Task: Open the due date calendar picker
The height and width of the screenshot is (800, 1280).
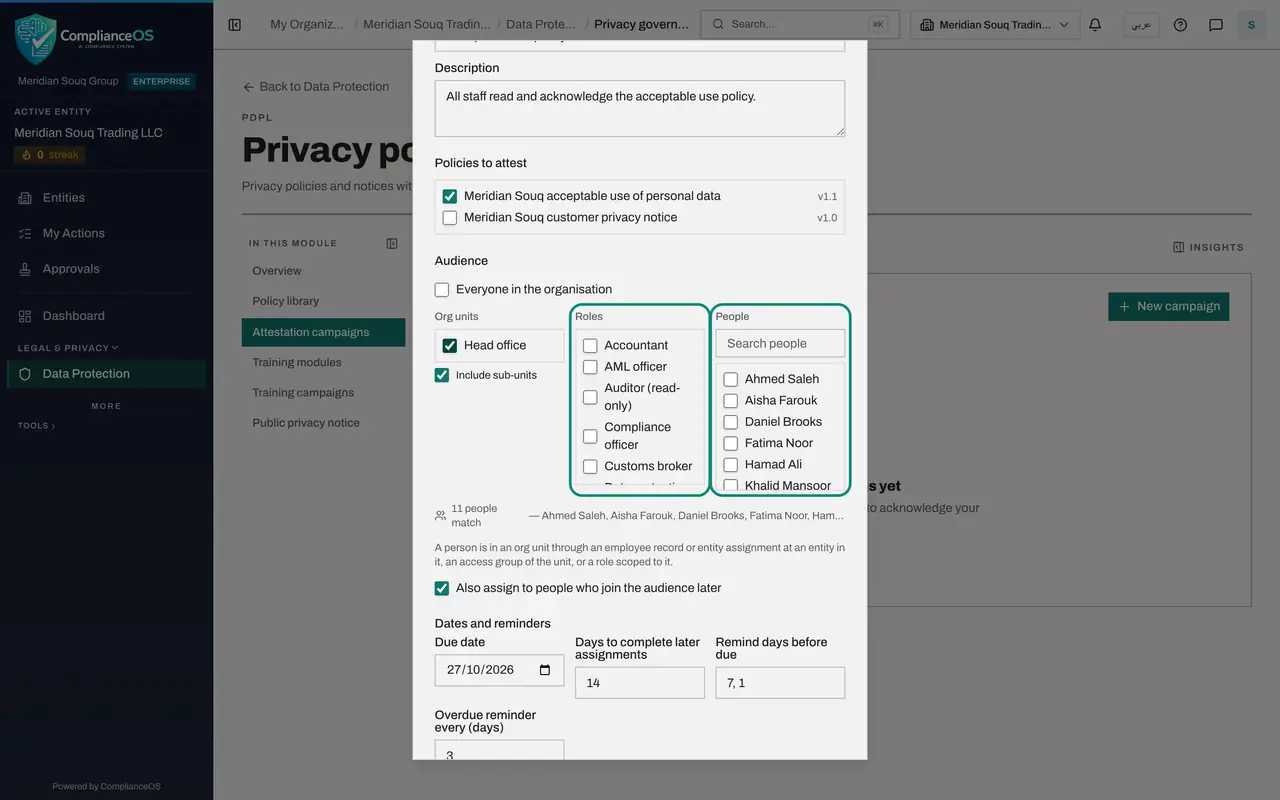Action: (545, 670)
